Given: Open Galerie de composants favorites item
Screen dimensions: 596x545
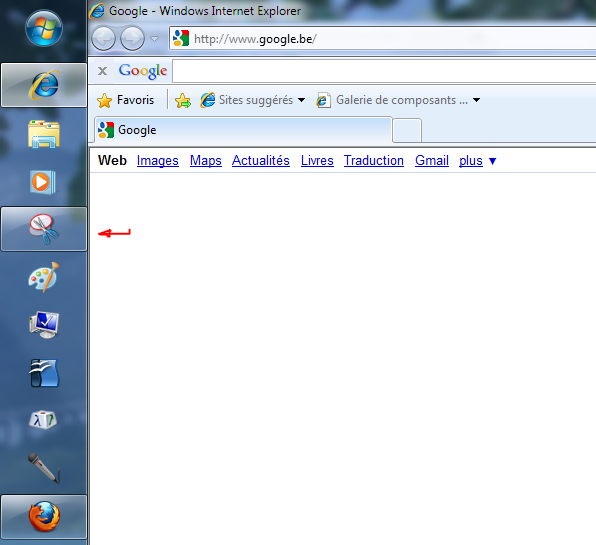Looking at the screenshot, I should [x=392, y=100].
